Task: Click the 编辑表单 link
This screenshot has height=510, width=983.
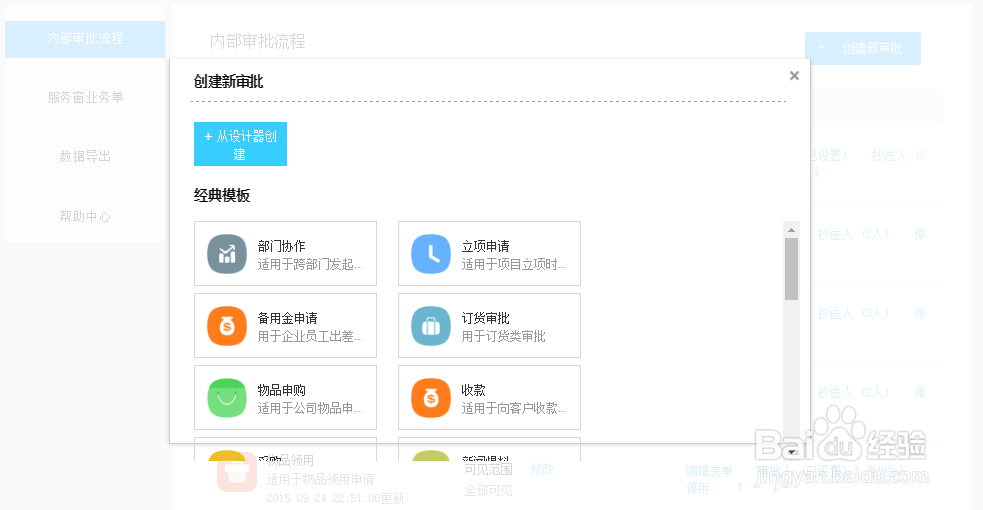Action: click(x=709, y=471)
